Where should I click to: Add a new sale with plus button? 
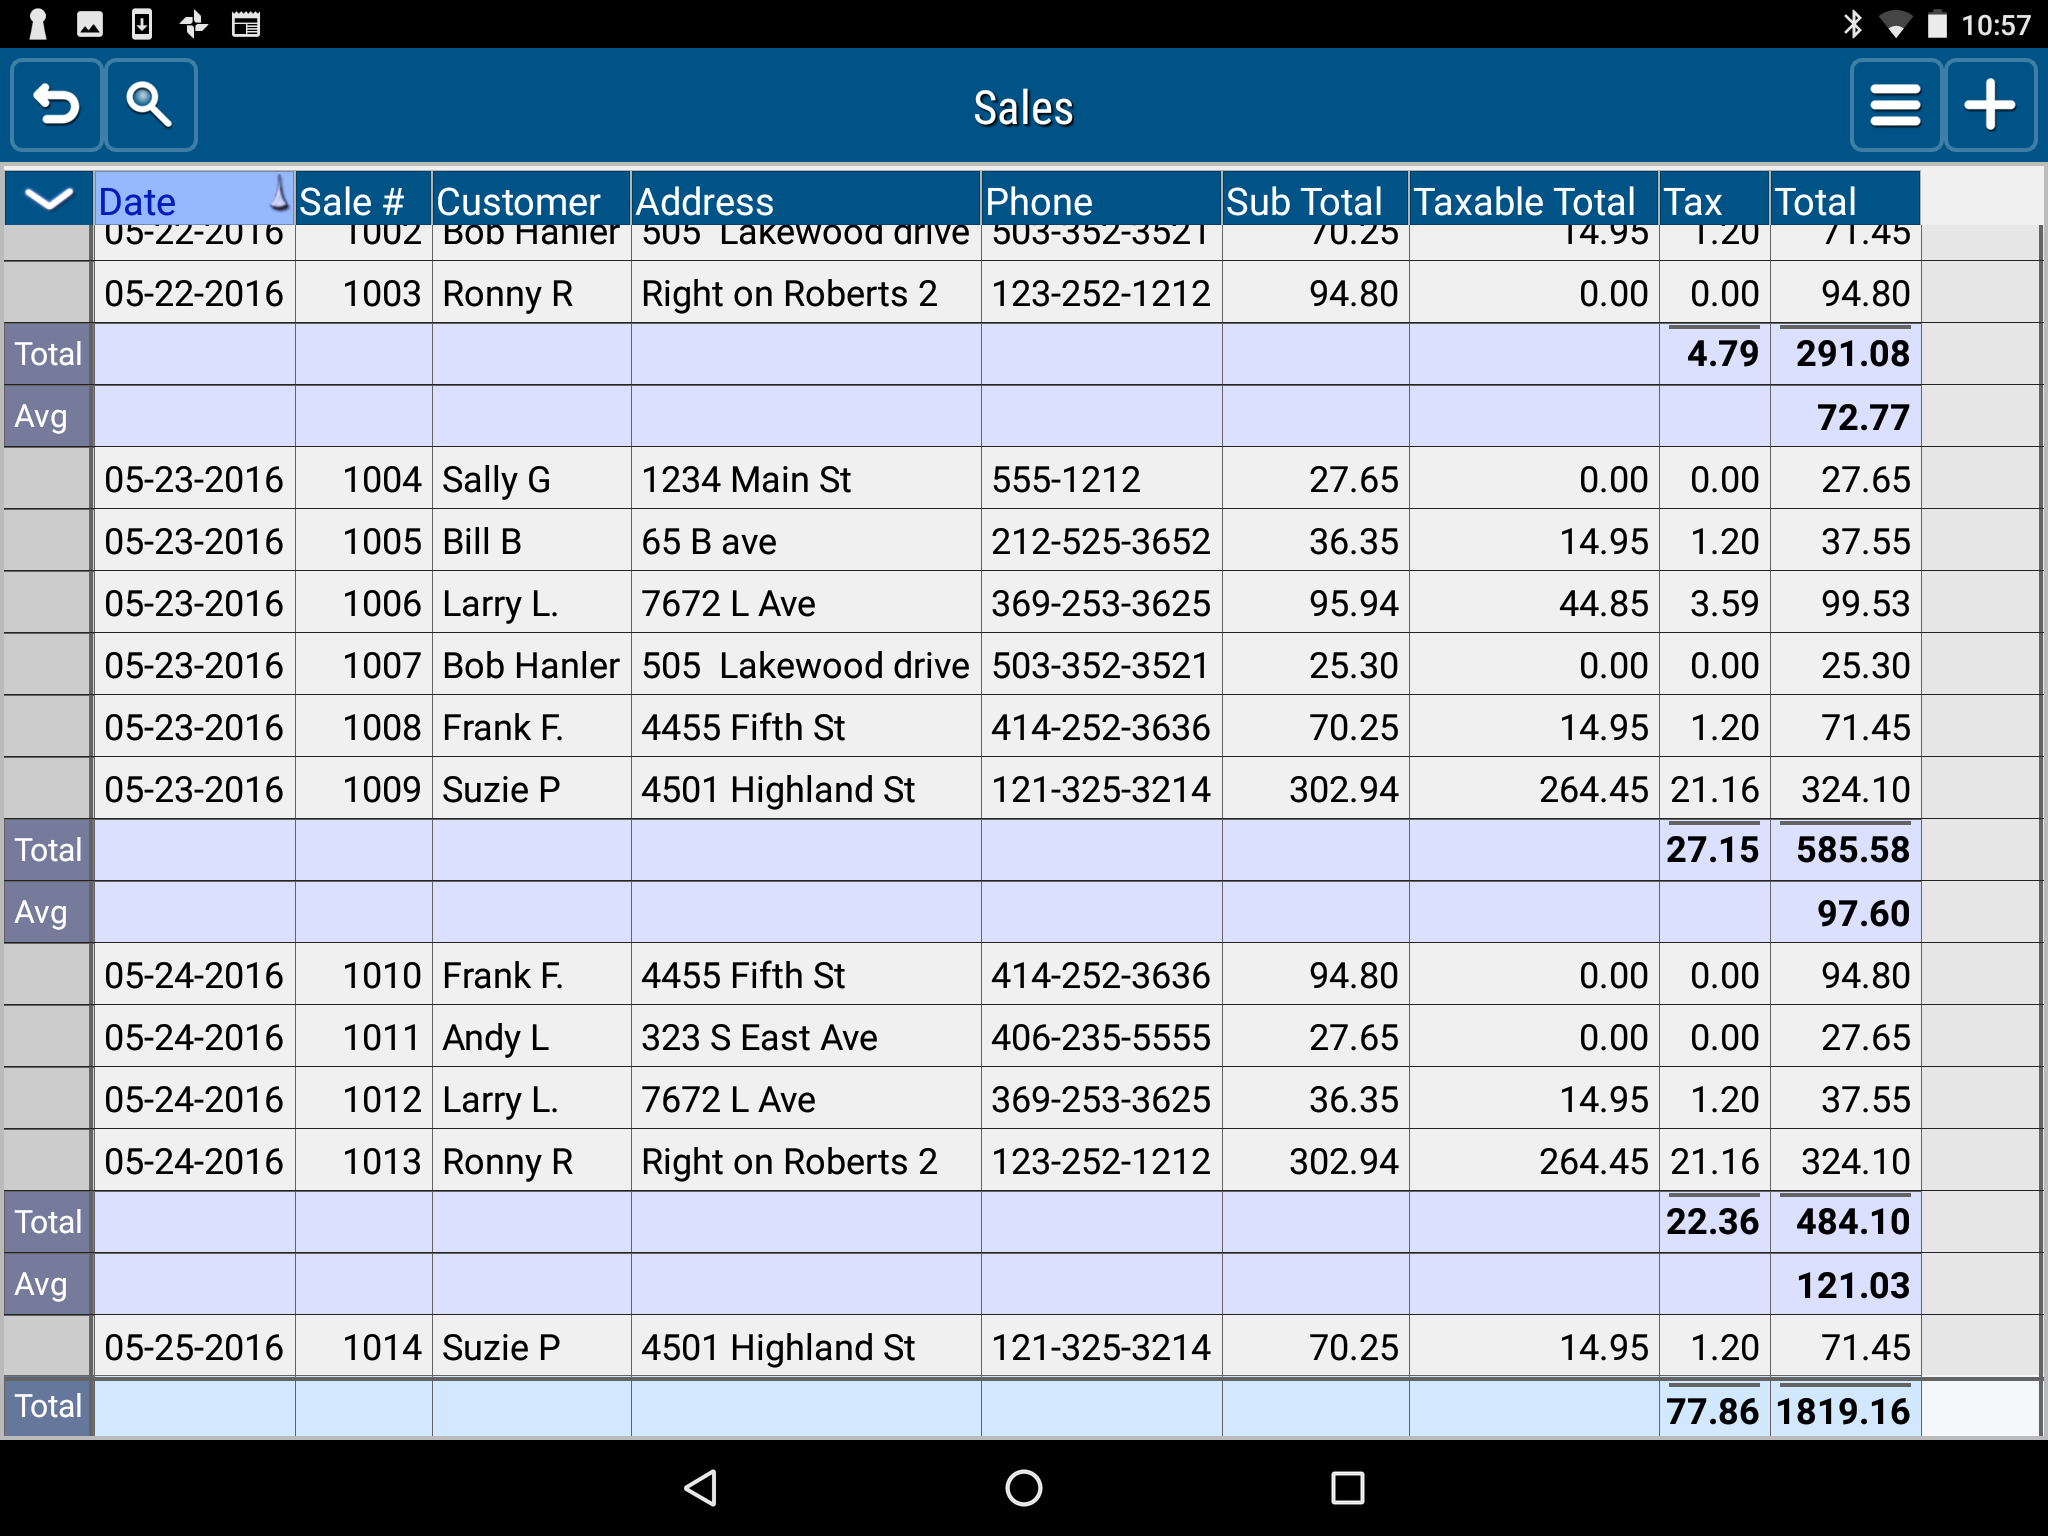(1990, 105)
